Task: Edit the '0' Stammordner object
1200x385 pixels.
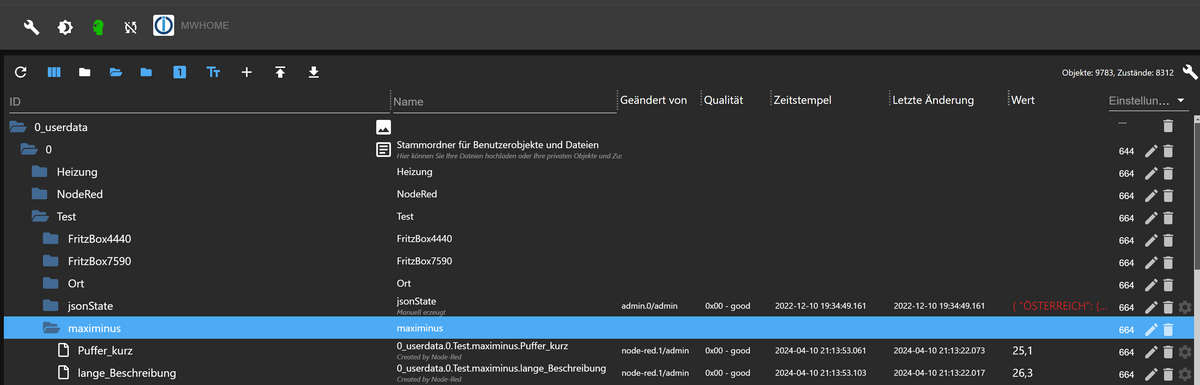Action: pos(1150,151)
